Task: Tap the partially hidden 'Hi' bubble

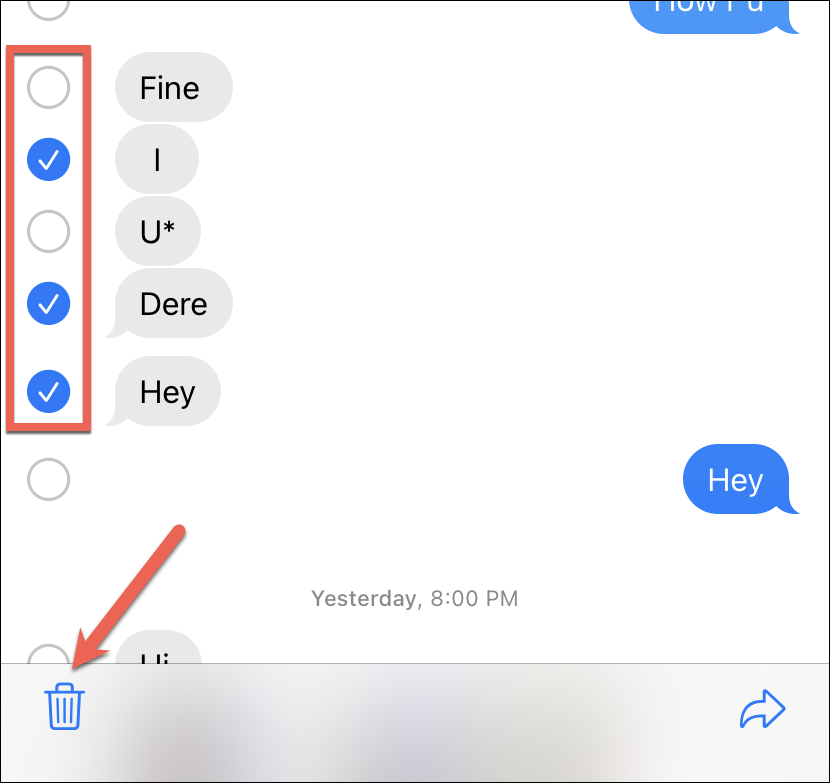Action: tap(158, 647)
